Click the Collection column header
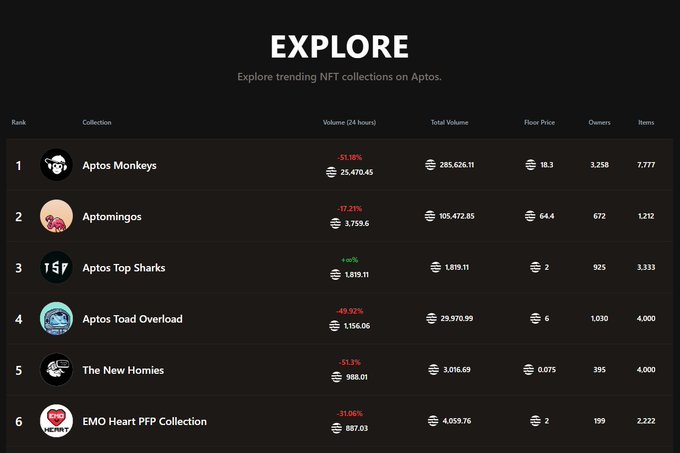Viewport: 680px width, 453px height. coord(97,122)
